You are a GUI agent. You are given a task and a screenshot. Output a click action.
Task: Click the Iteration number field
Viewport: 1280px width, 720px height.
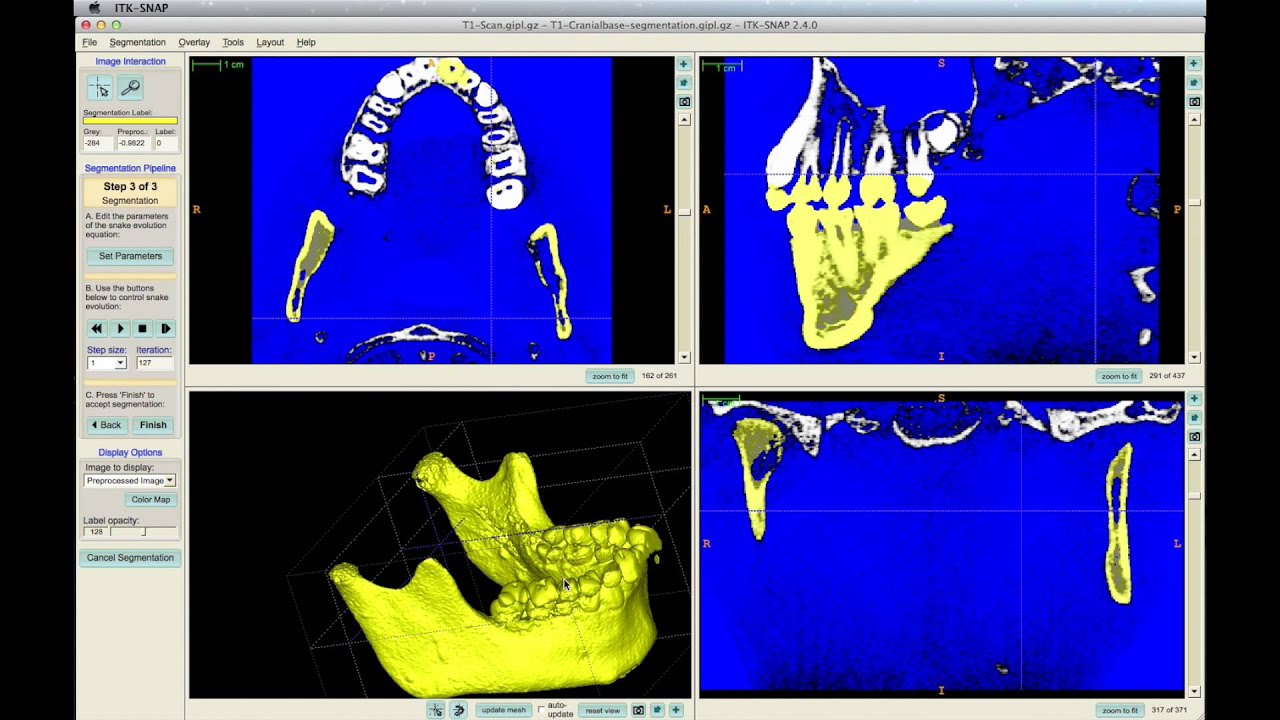[155, 363]
